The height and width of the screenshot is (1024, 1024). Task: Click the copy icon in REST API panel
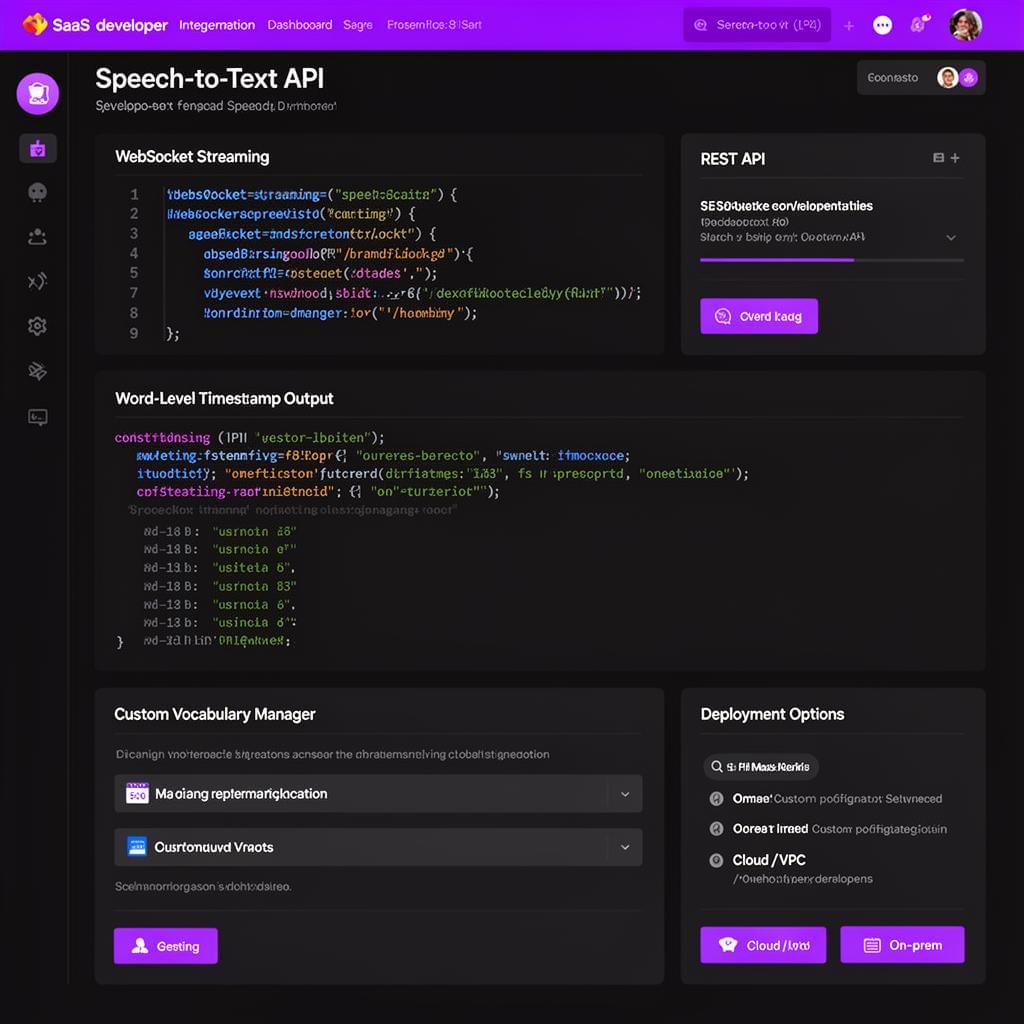[938, 158]
